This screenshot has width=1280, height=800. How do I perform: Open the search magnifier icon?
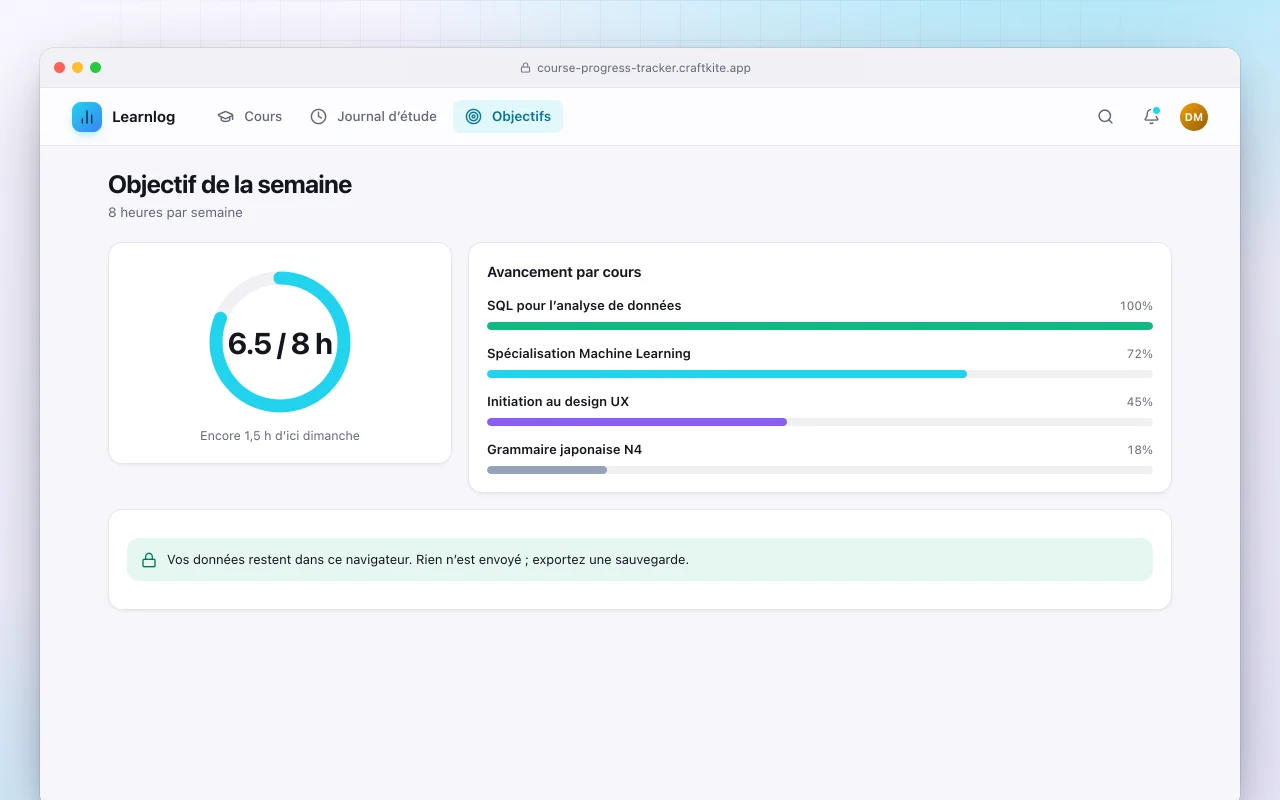[1105, 117]
